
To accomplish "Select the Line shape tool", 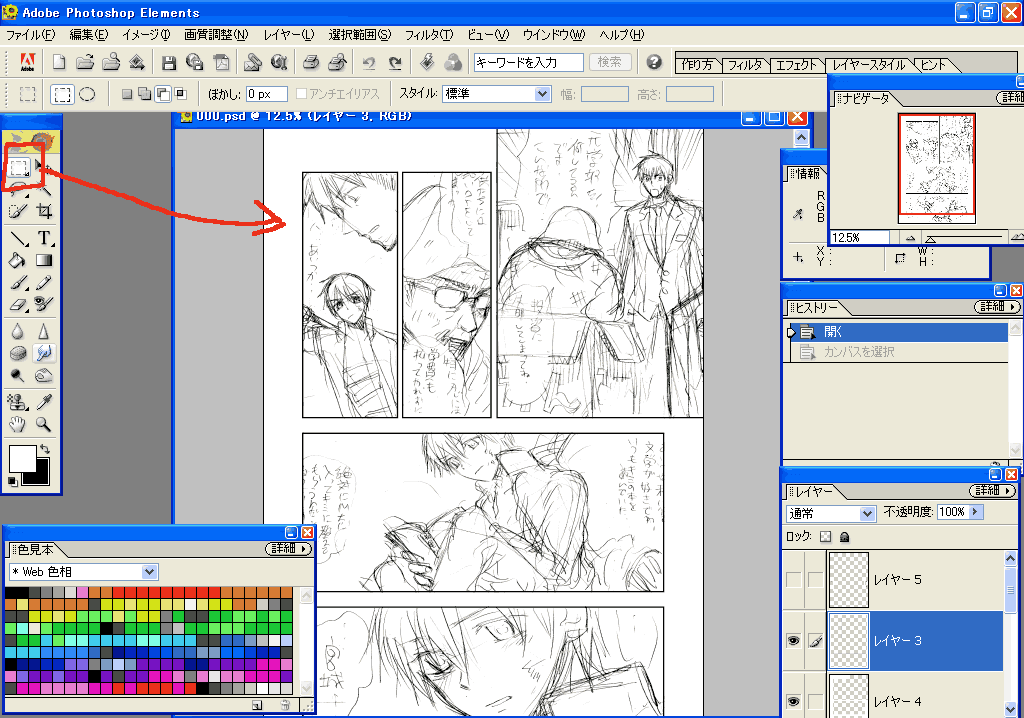I will [18, 238].
